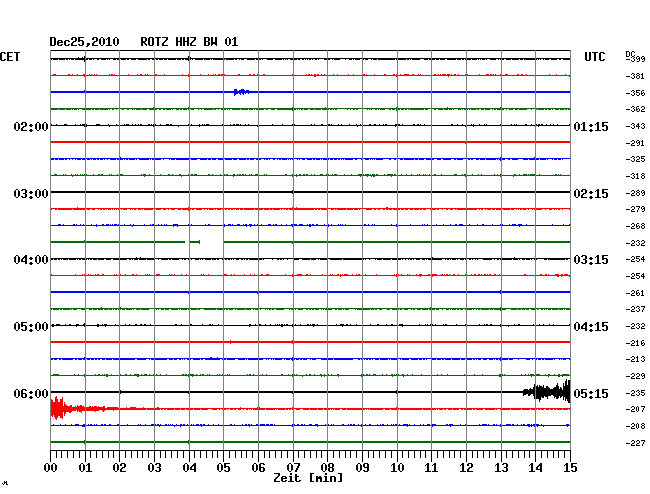Click the 08 minute axis label
This screenshot has height=494, width=650.
(x=327, y=468)
